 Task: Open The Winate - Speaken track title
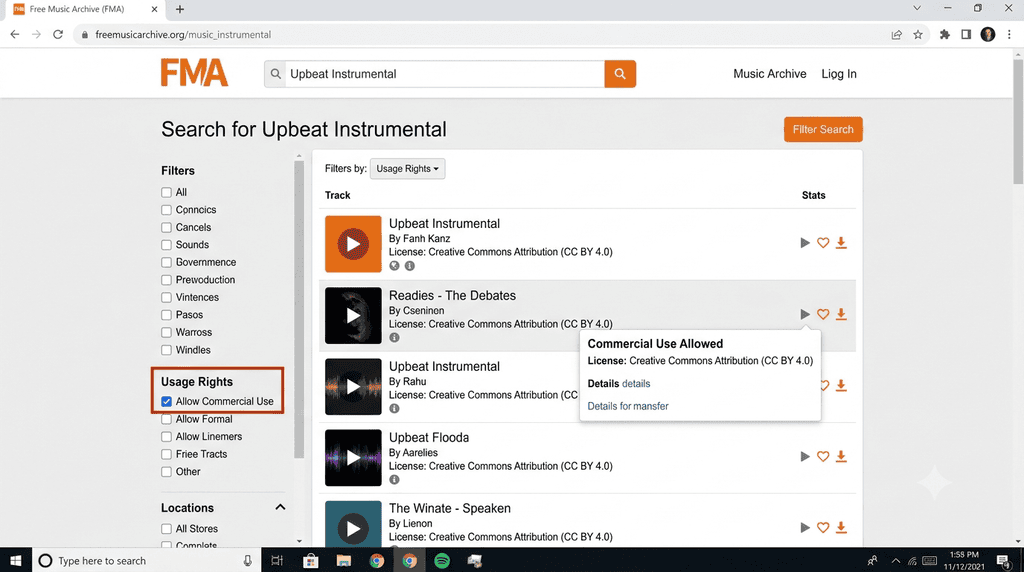449,508
